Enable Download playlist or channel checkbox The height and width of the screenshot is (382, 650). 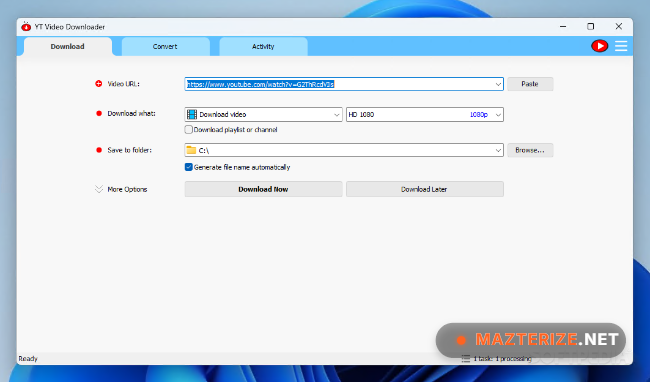click(x=189, y=130)
